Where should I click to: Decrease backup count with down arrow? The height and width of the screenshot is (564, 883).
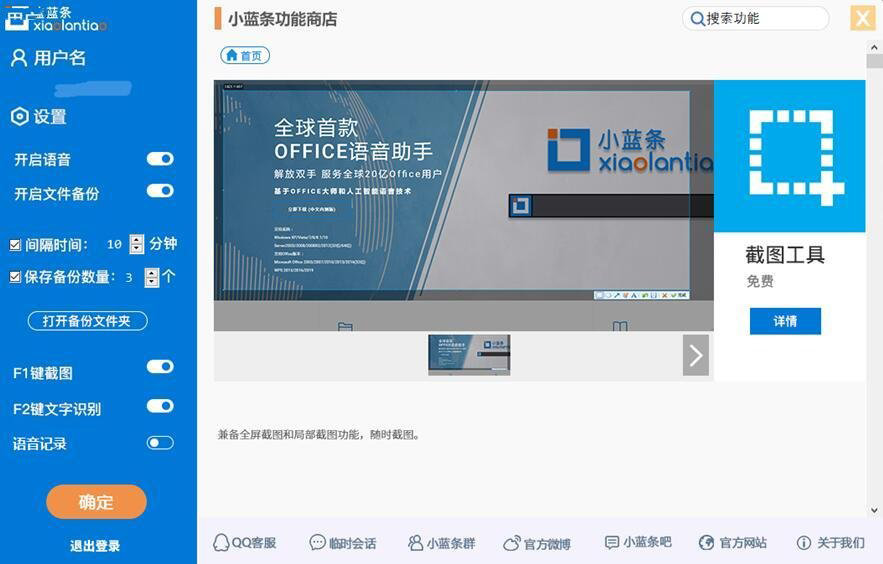151,282
